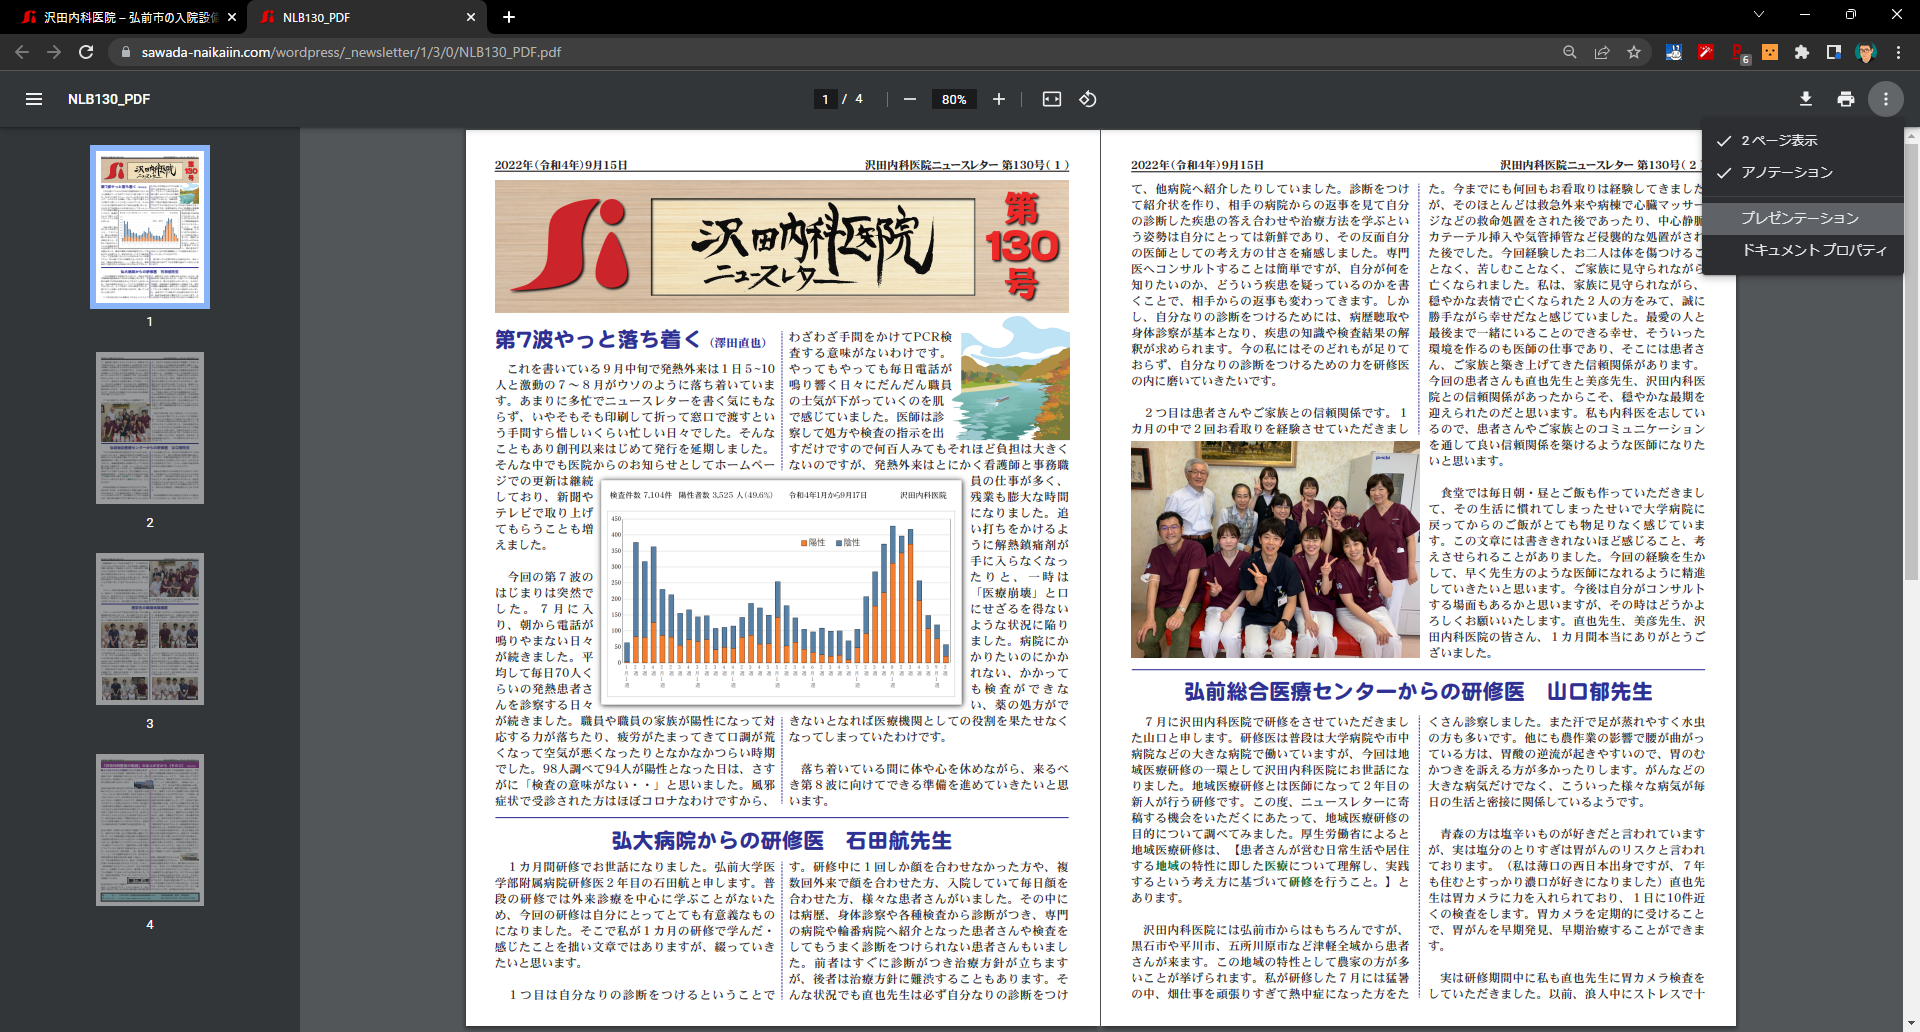Switch to the NLB130_PDF tab
The width and height of the screenshot is (1920, 1032).
tap(367, 17)
